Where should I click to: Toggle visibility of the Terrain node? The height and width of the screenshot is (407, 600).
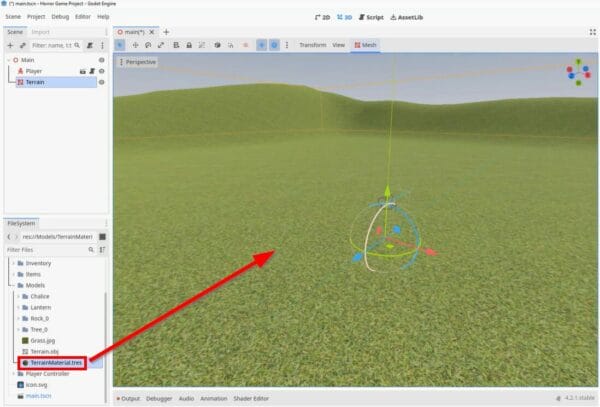101,83
